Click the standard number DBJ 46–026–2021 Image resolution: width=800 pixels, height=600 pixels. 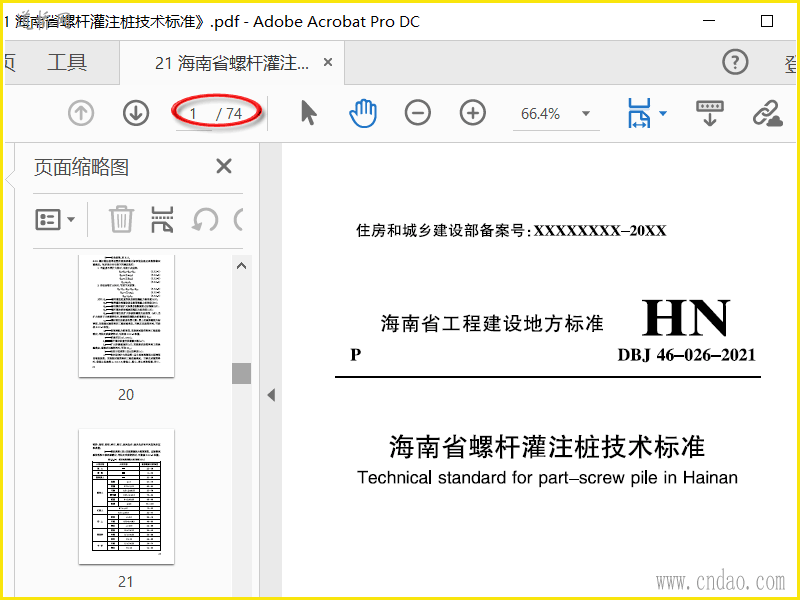(x=686, y=355)
